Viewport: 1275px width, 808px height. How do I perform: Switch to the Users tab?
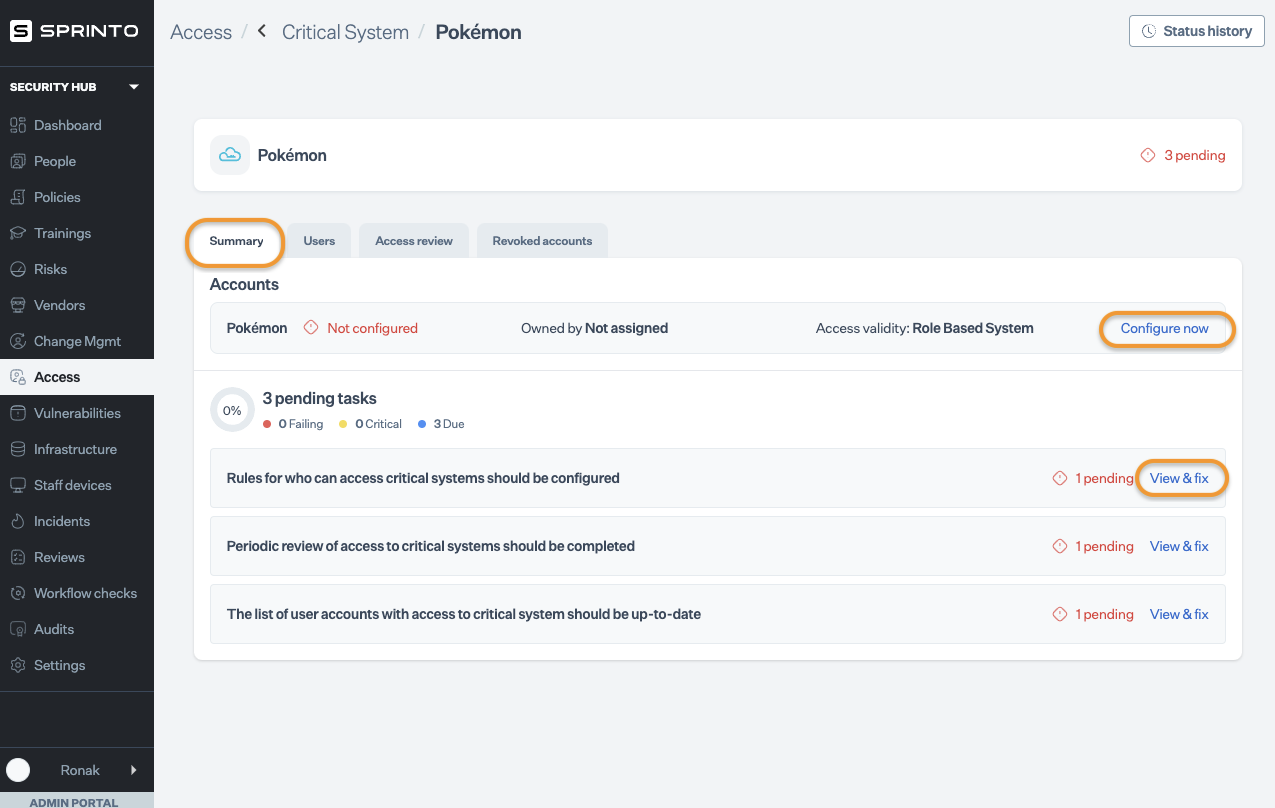point(319,241)
